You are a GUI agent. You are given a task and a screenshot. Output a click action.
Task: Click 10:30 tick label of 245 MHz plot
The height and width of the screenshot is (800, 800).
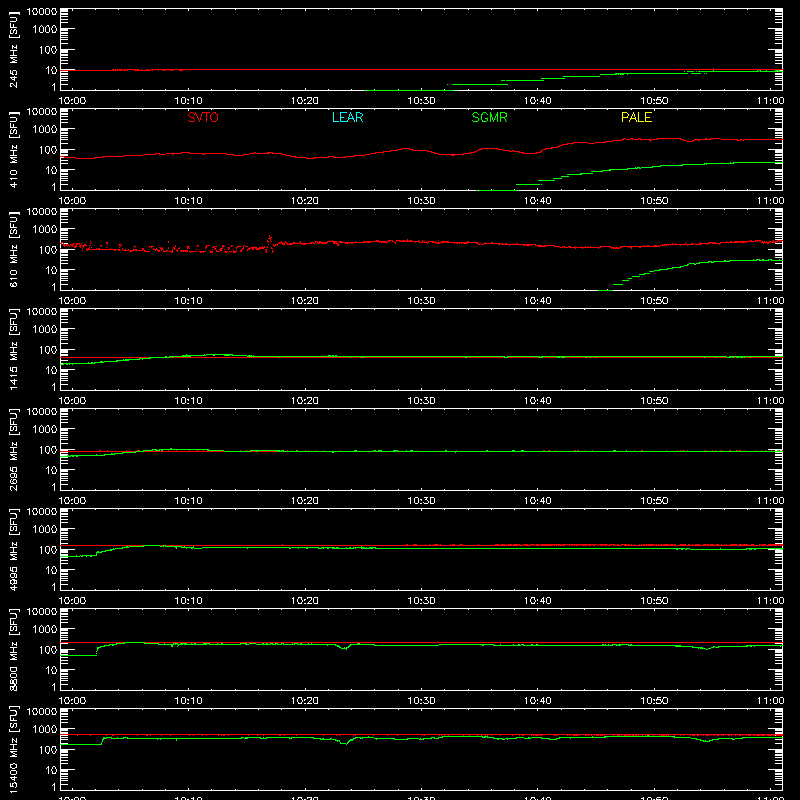(421, 101)
